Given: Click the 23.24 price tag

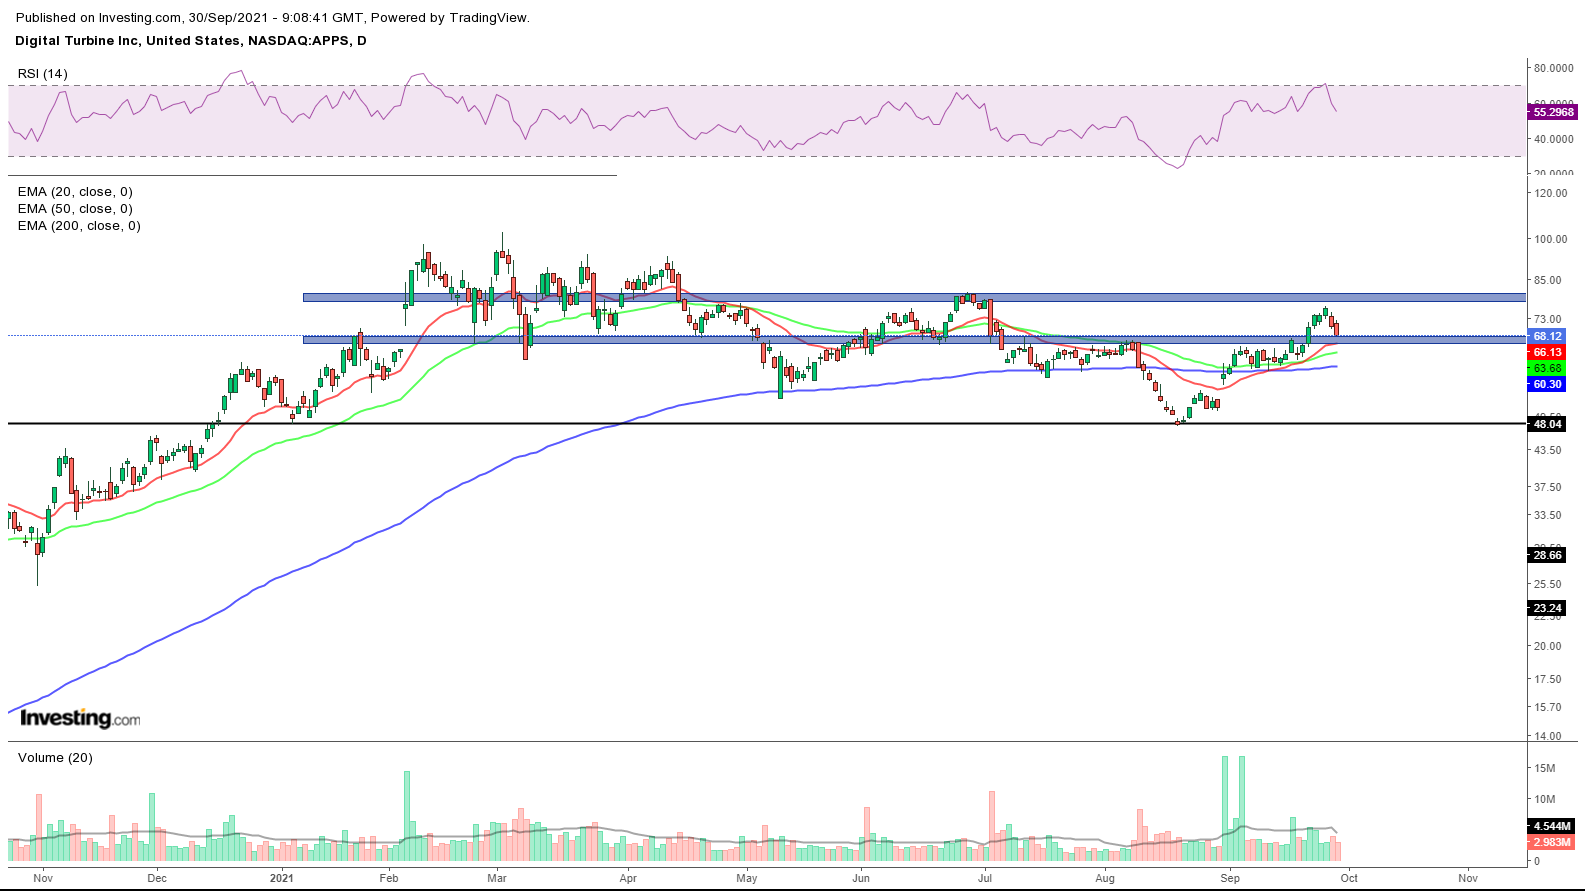Looking at the screenshot, I should pos(1547,608).
